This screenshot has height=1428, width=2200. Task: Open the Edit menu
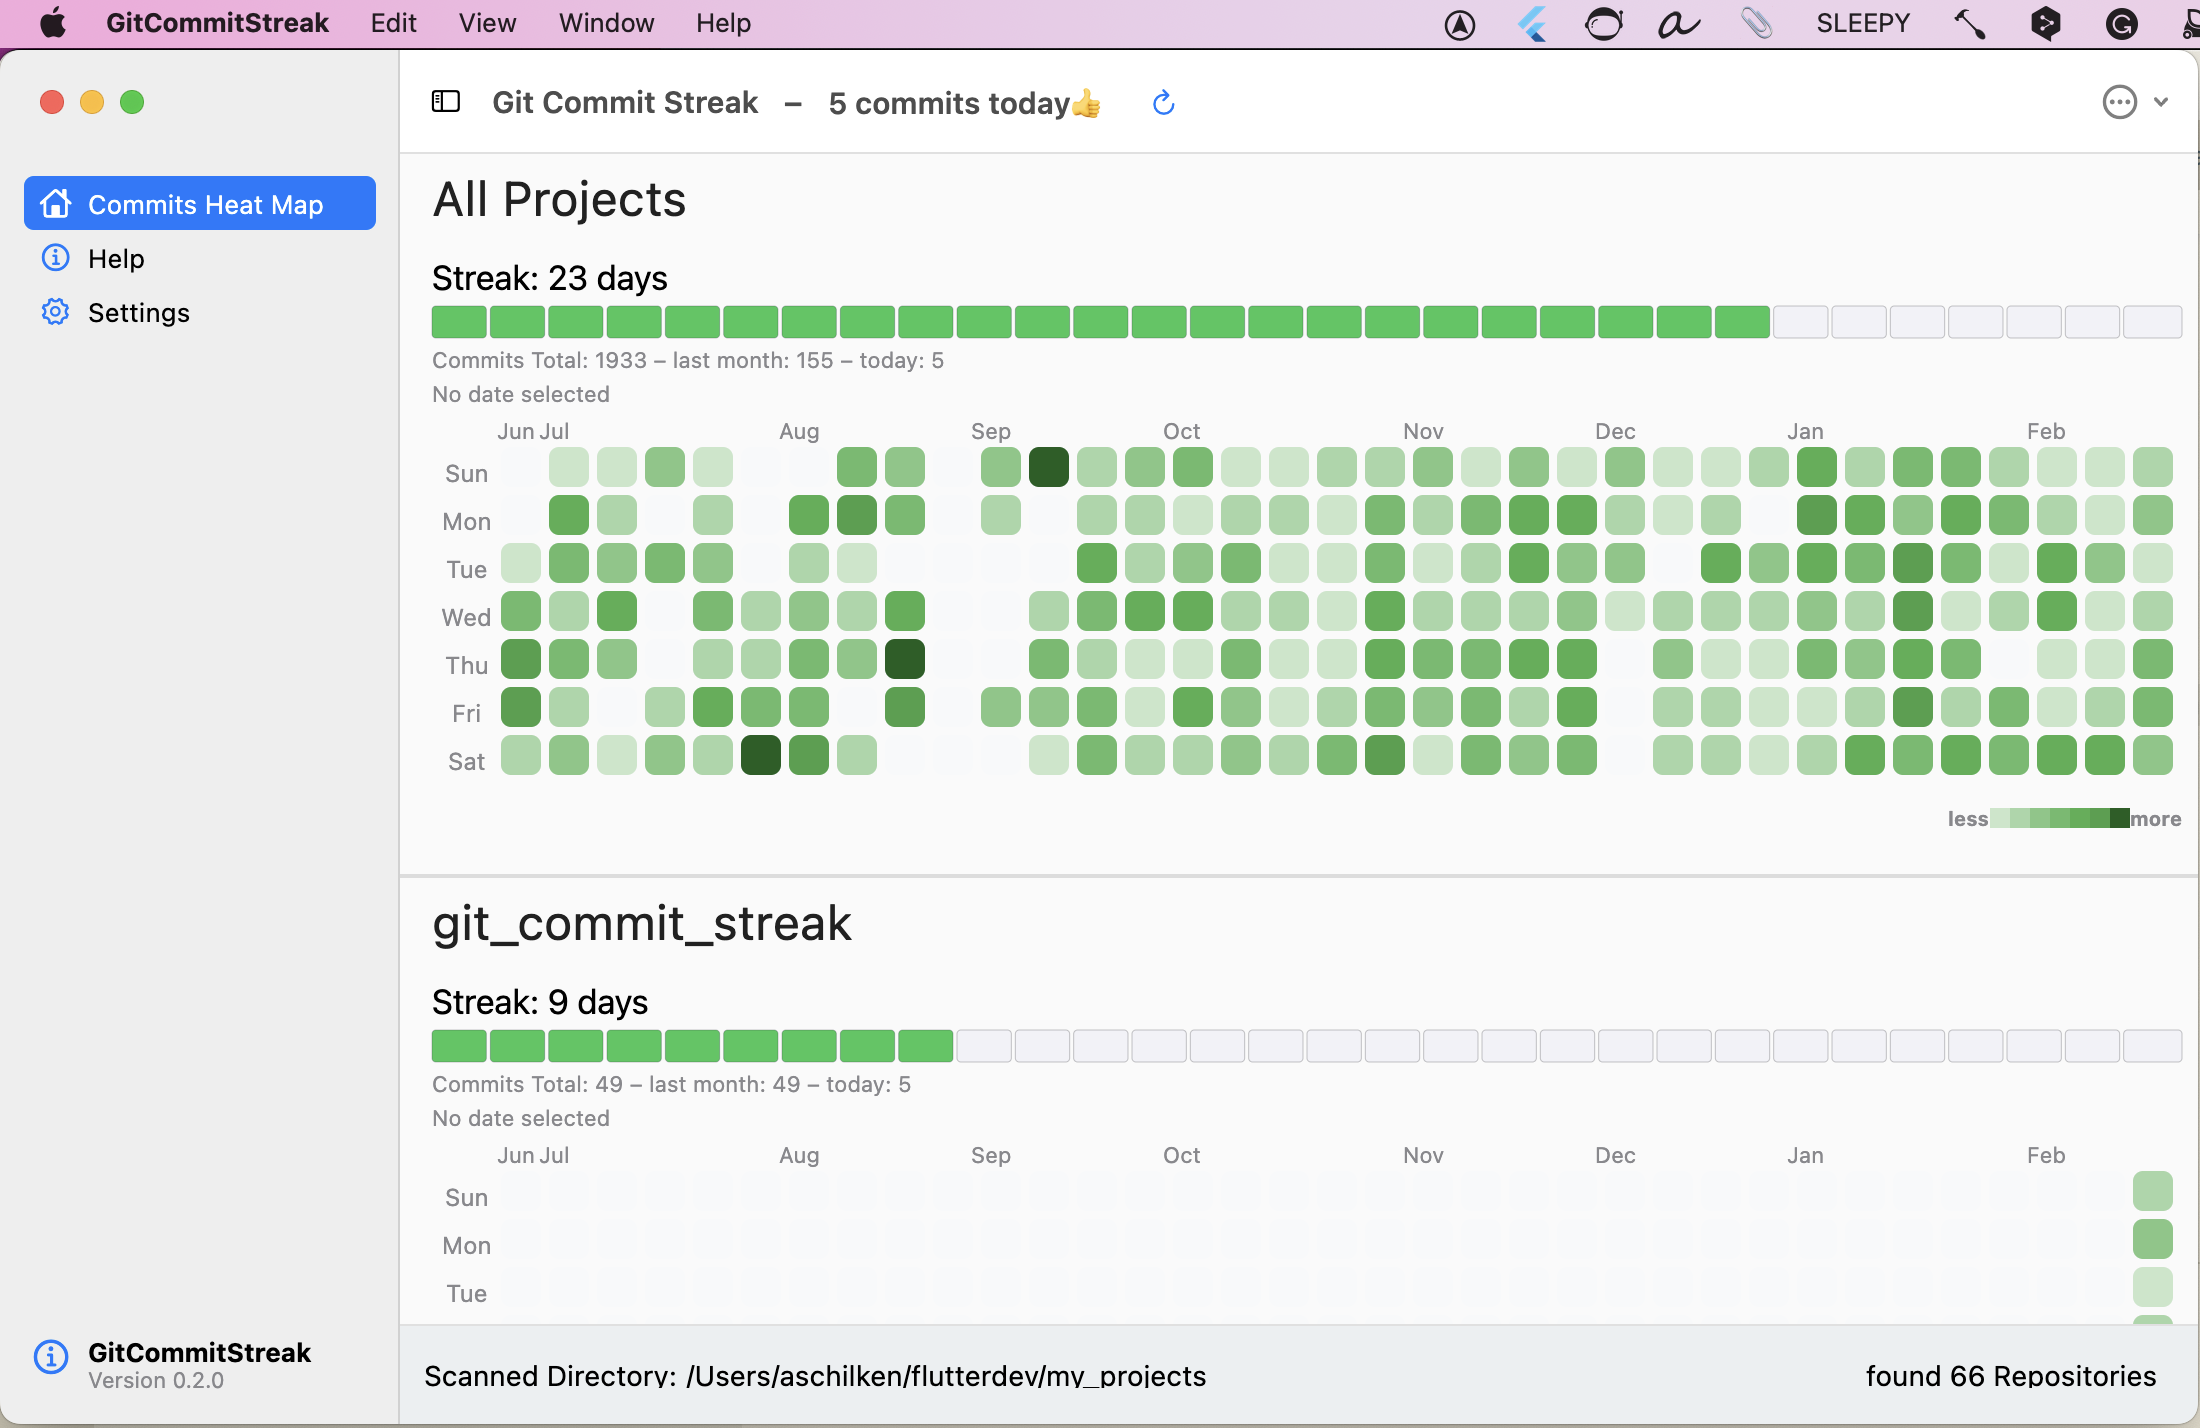[393, 23]
